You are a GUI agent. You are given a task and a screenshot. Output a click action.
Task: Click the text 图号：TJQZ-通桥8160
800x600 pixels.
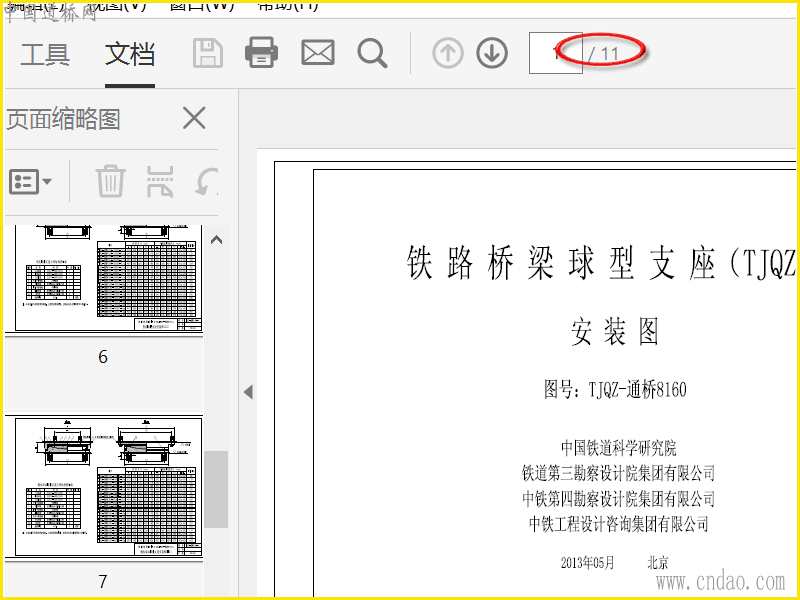click(x=615, y=390)
